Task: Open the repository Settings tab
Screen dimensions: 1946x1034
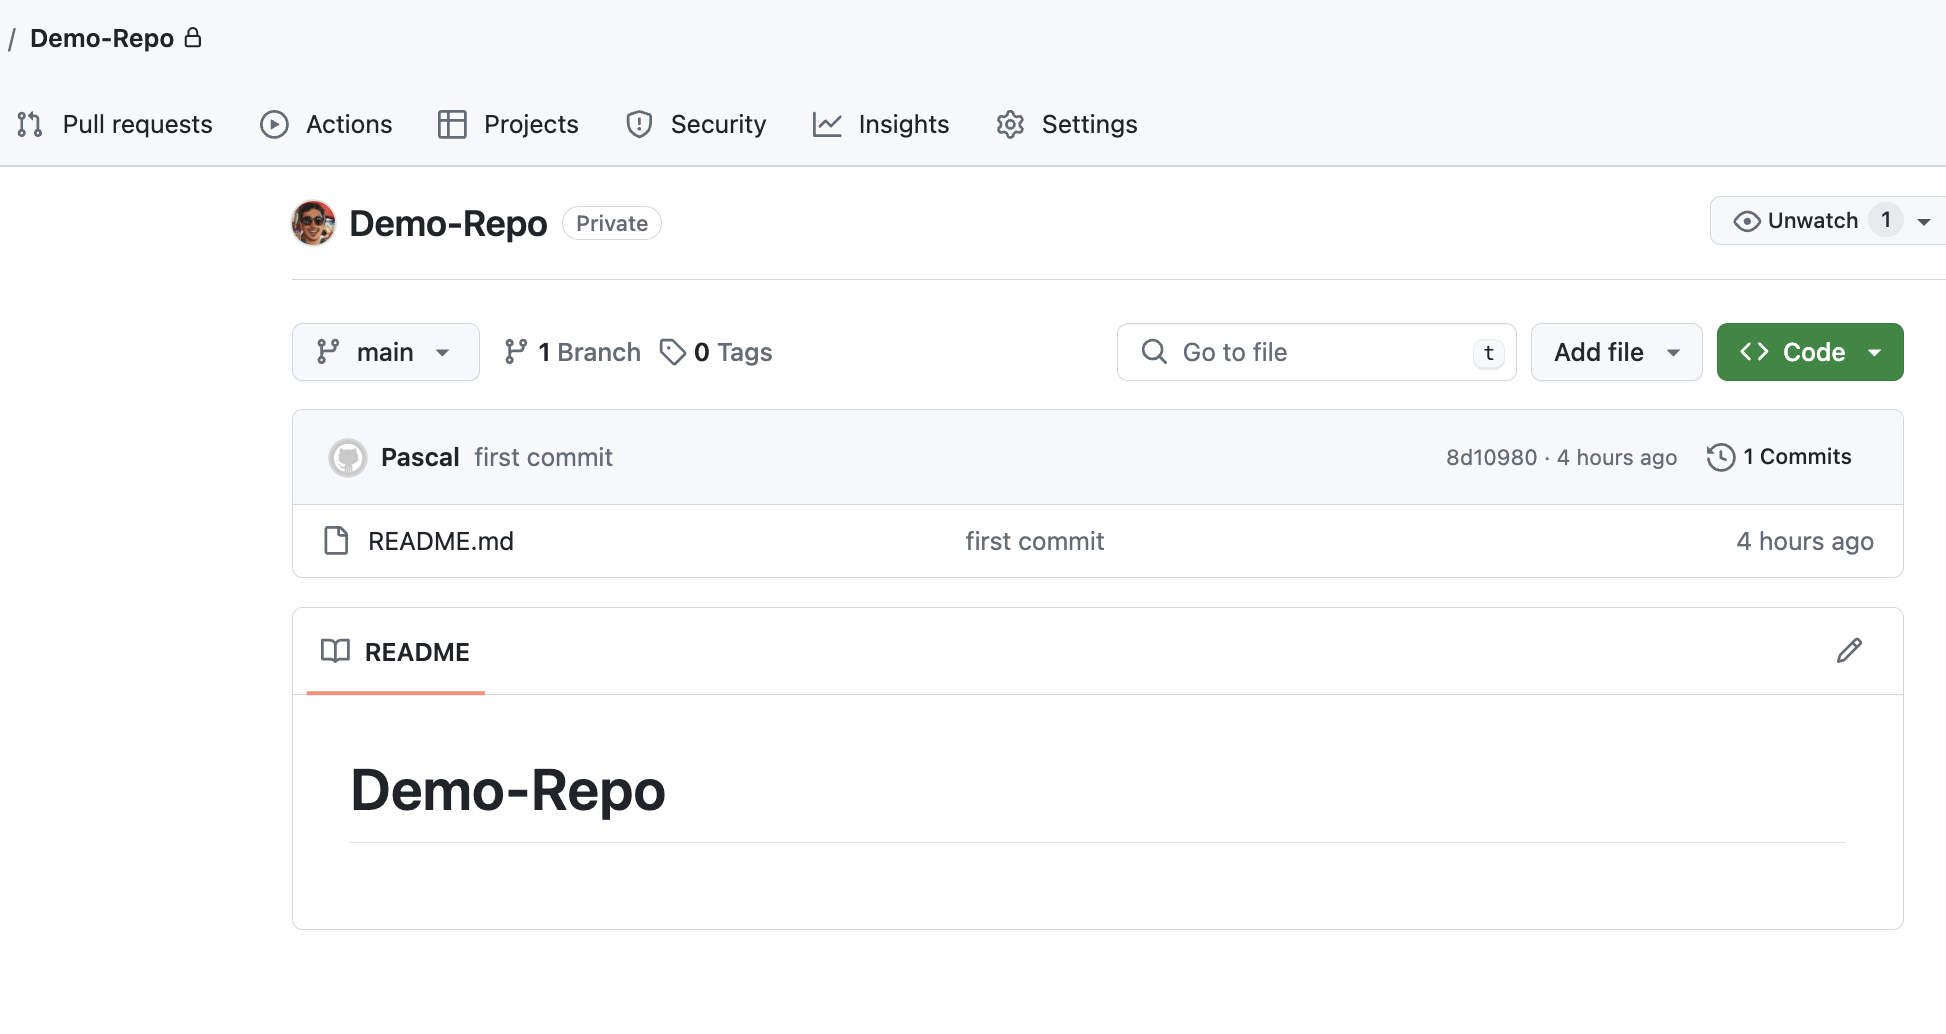Action: (1067, 124)
